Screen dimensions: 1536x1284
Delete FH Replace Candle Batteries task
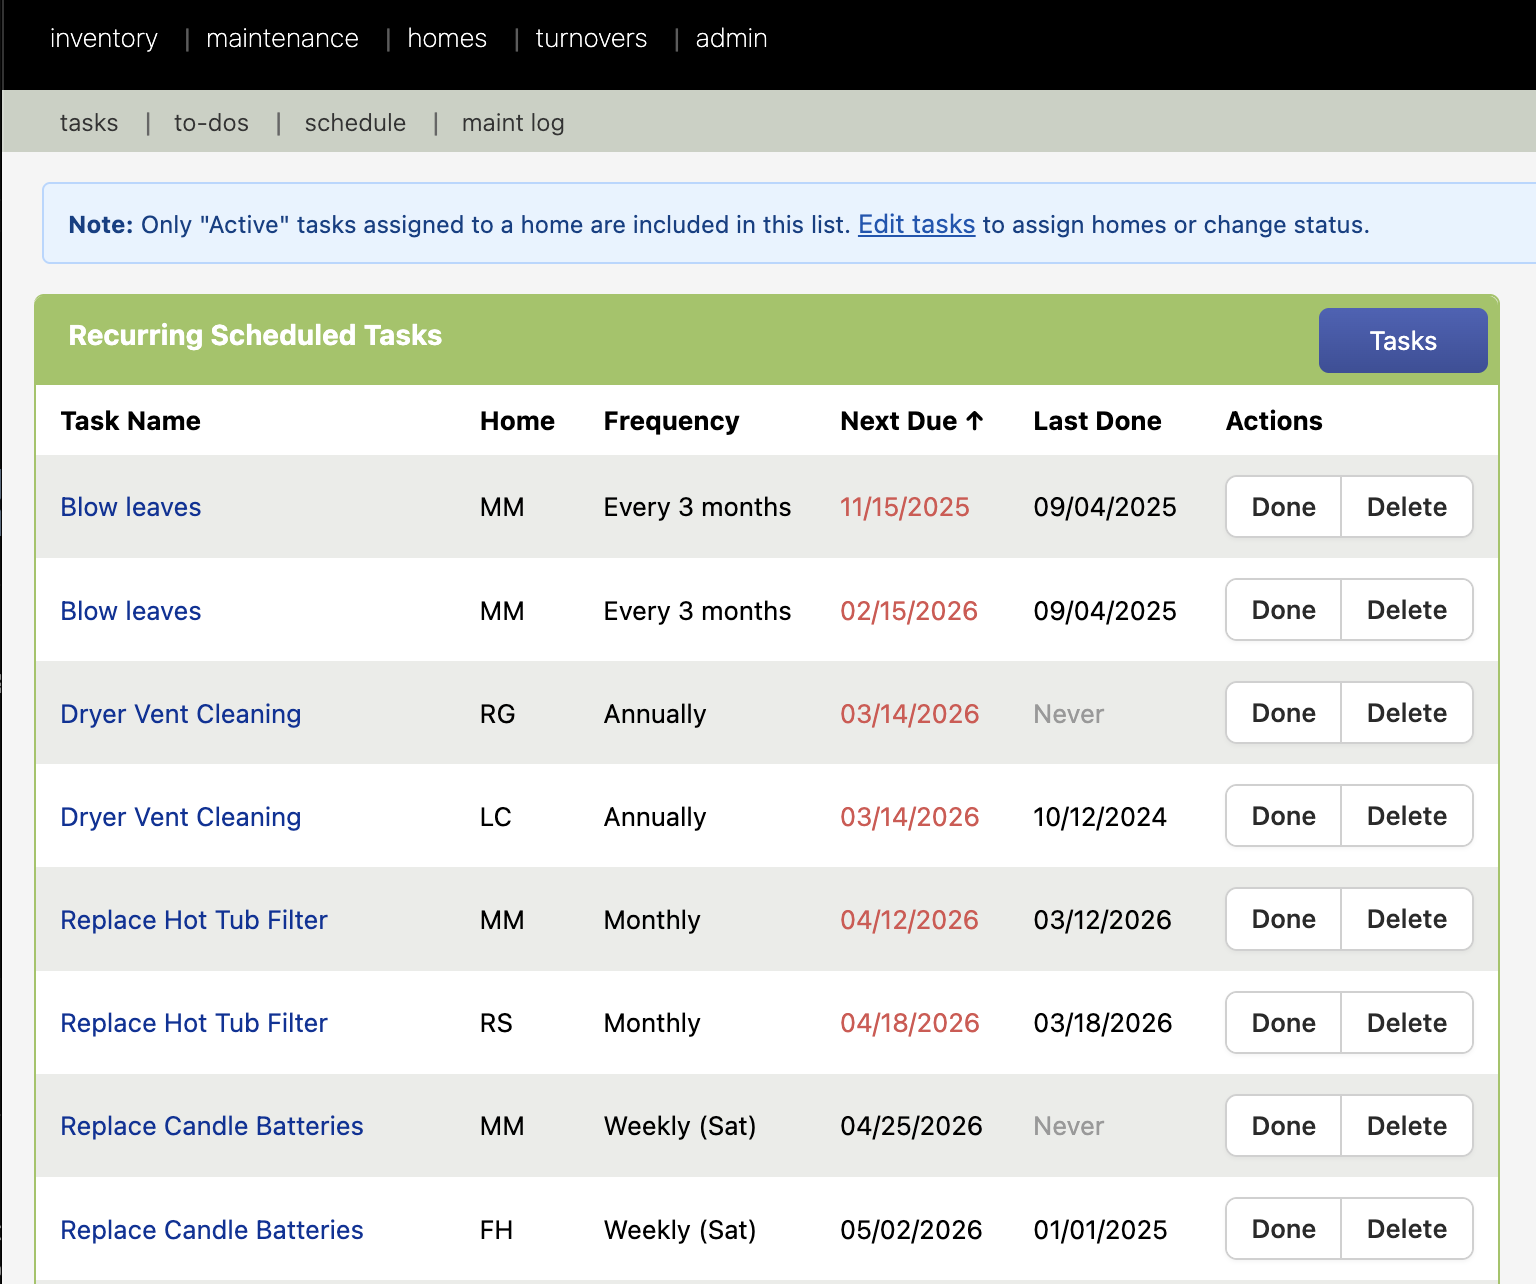pyautogui.click(x=1406, y=1229)
